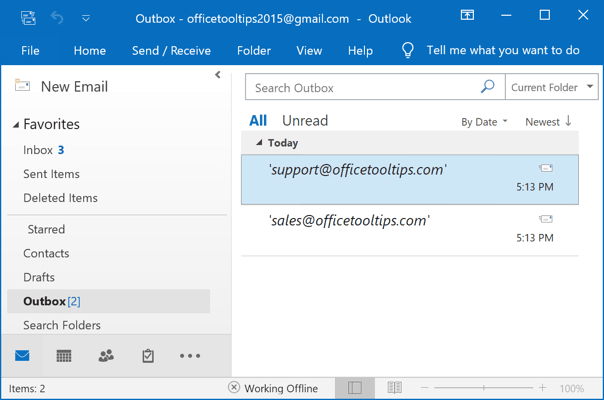Viewport: 604px width, 400px height.
Task: Adjust the zoom slider in status bar
Action: coord(484,388)
